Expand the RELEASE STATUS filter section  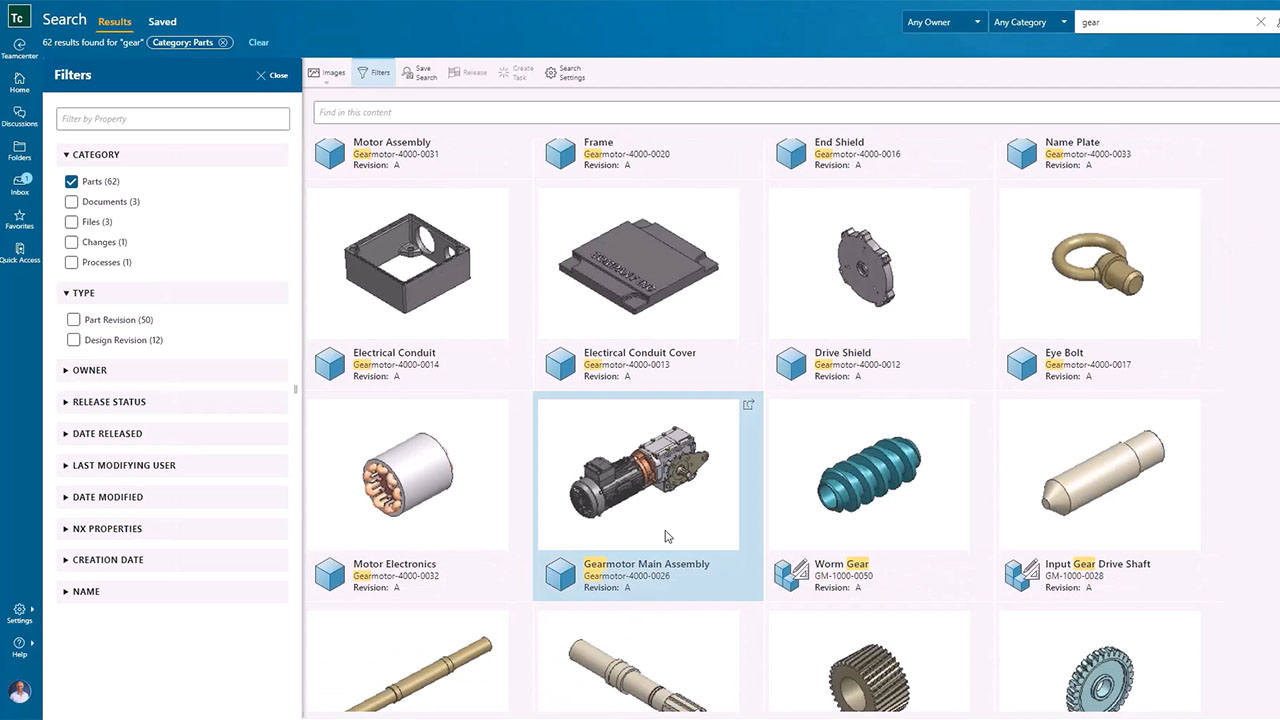pyautogui.click(x=108, y=402)
